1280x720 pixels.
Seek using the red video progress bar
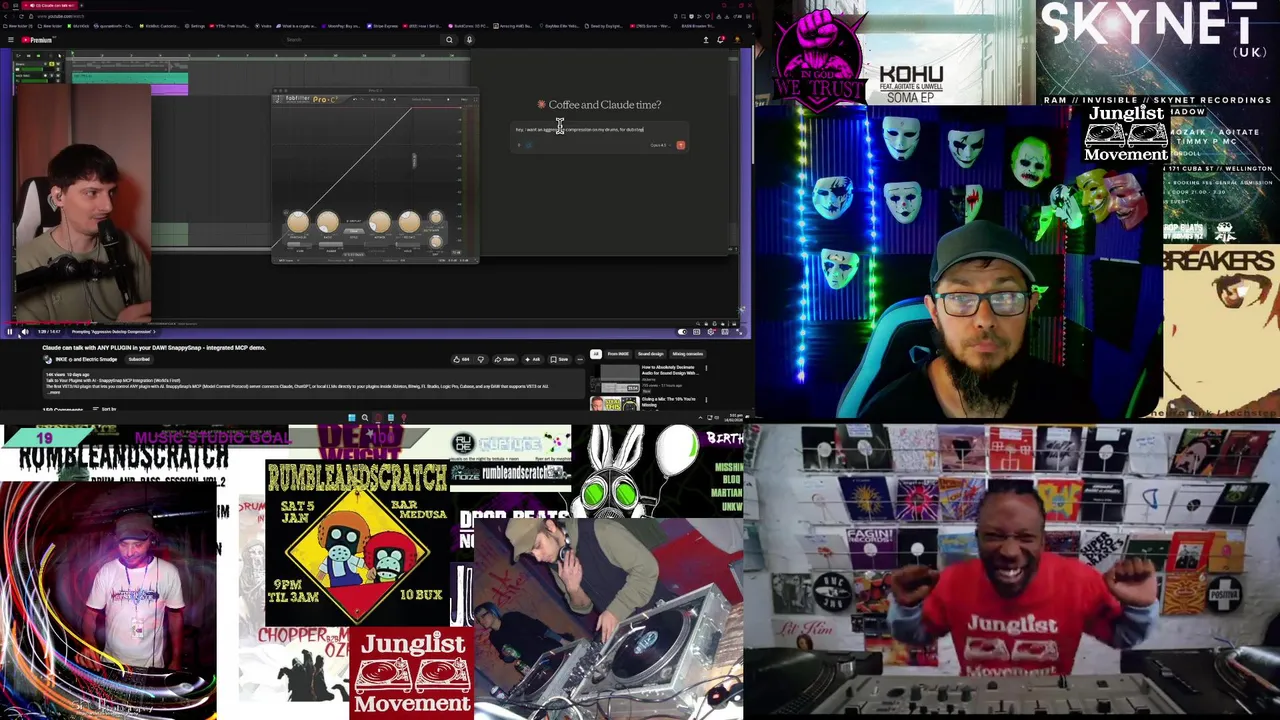pyautogui.click(x=375, y=323)
